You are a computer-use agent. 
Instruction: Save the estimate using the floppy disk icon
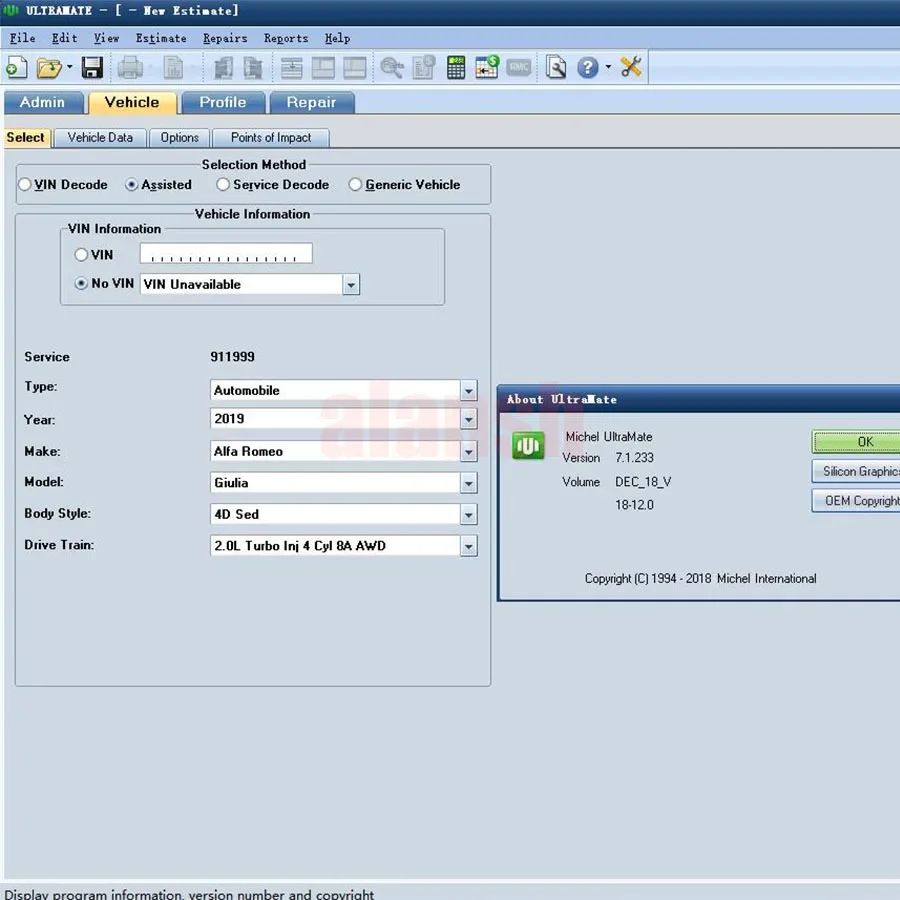(92, 67)
